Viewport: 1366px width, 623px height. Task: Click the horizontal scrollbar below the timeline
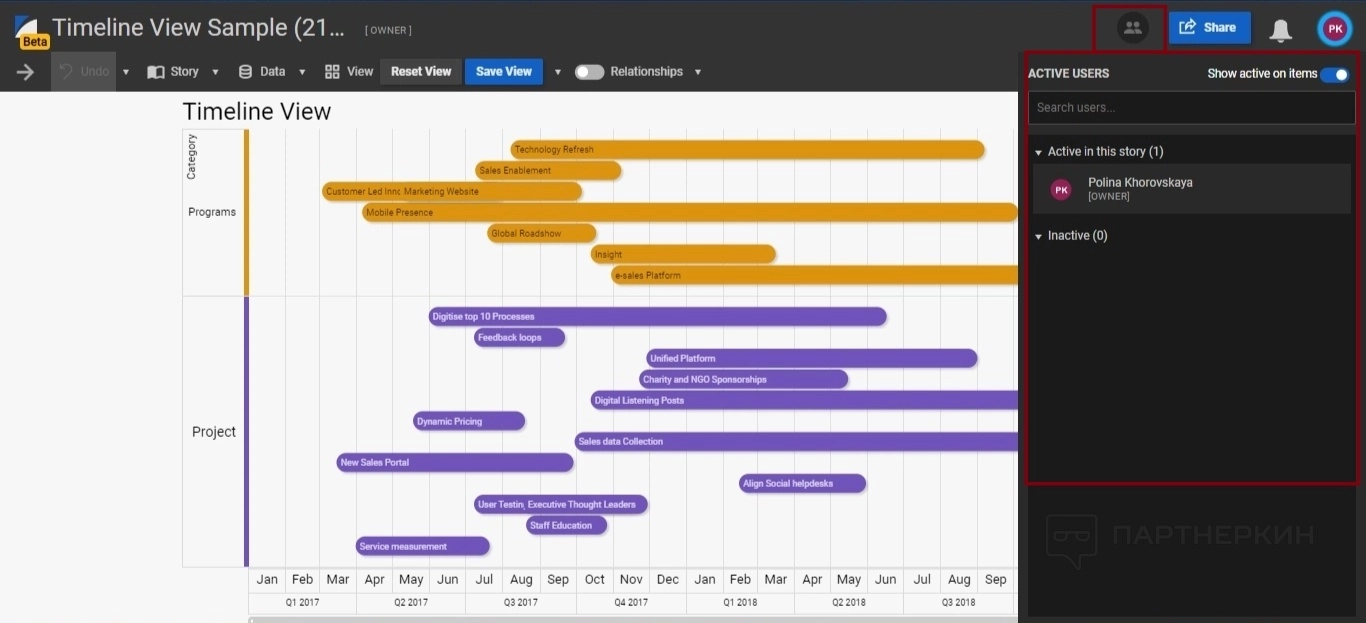click(633, 620)
